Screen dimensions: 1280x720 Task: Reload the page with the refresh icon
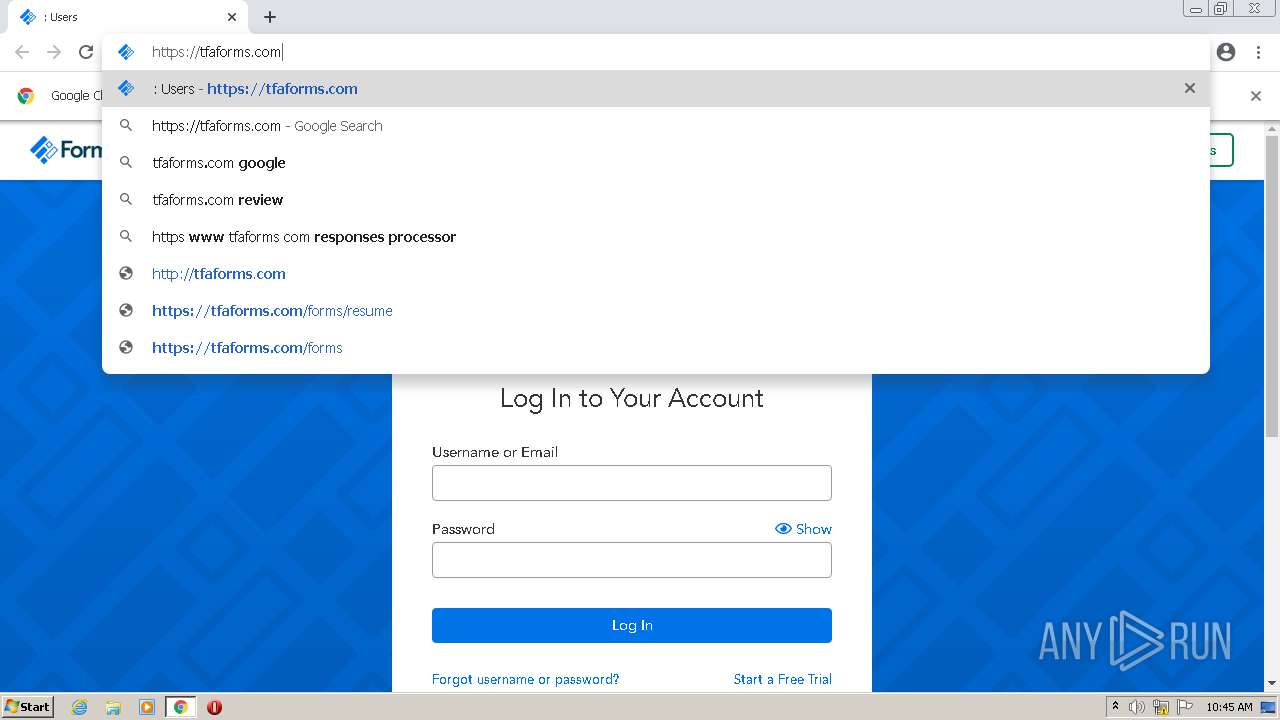[x=86, y=52]
